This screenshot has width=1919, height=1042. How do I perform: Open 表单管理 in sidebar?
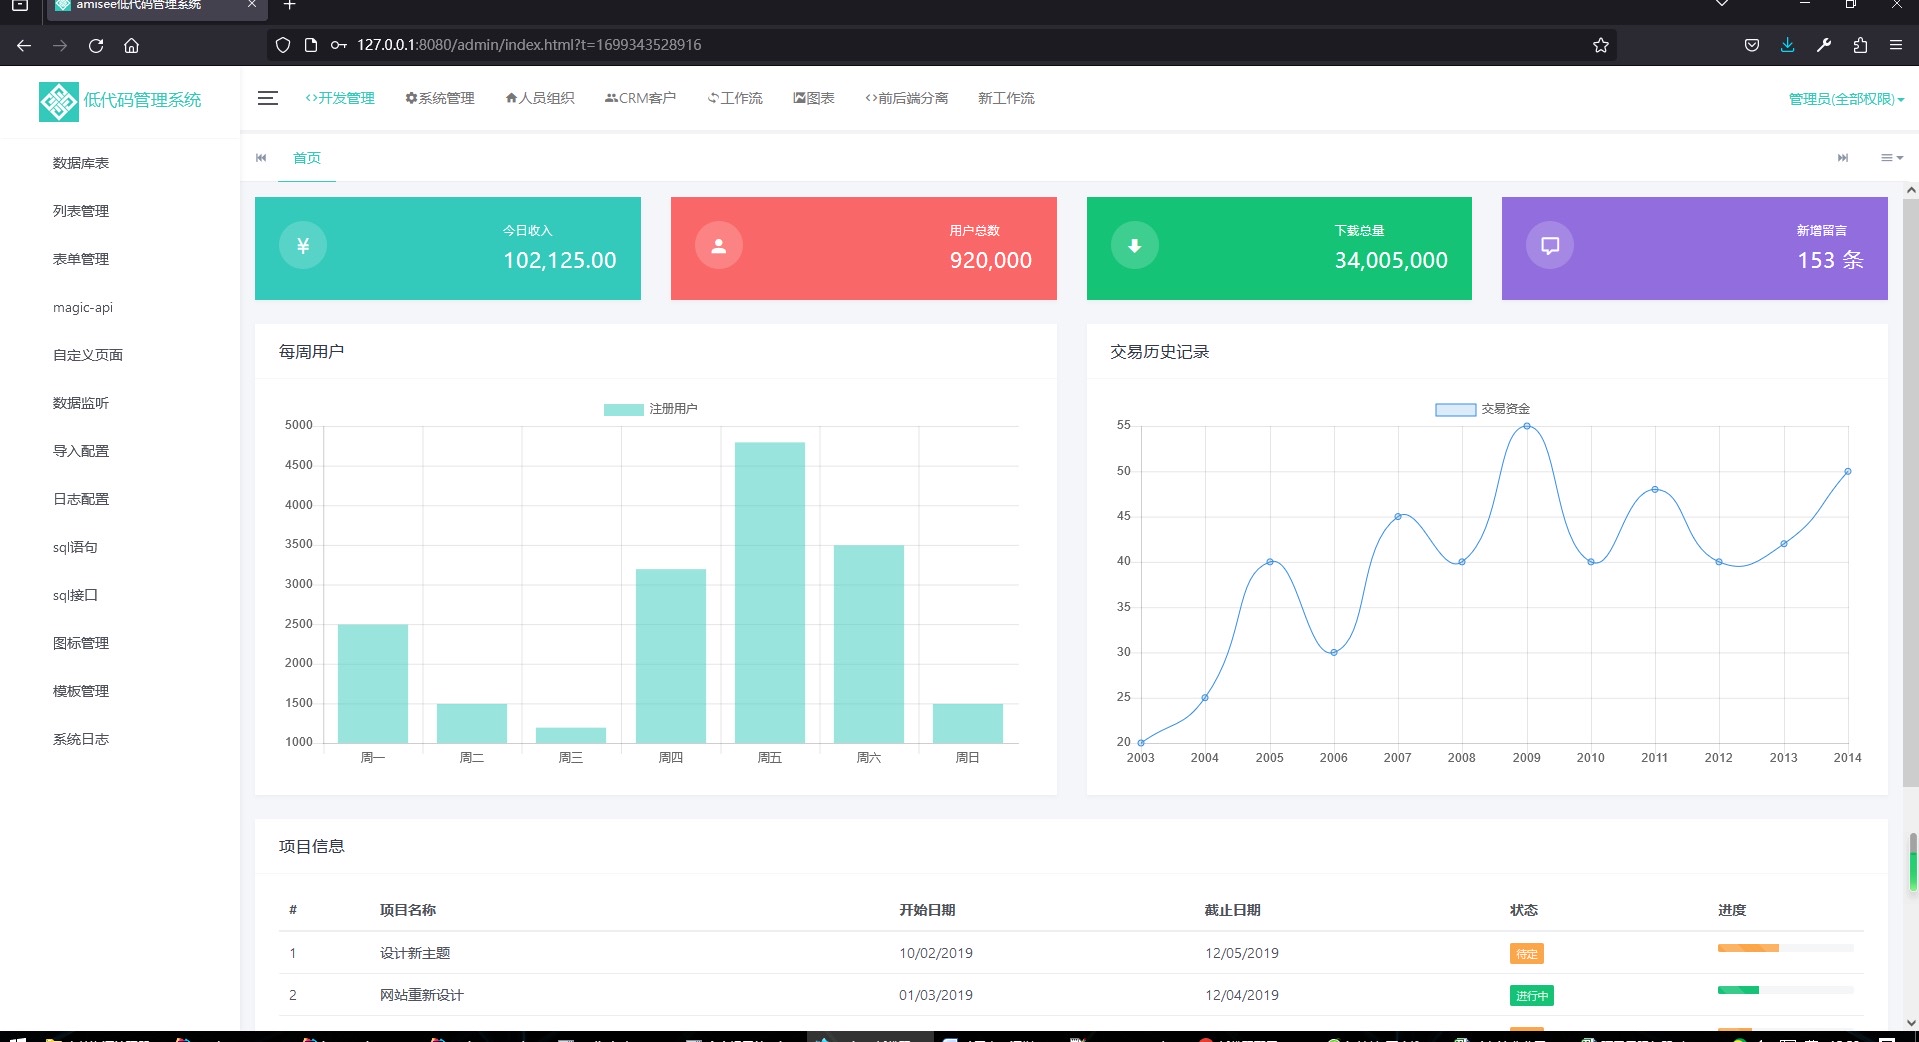pyautogui.click(x=81, y=259)
